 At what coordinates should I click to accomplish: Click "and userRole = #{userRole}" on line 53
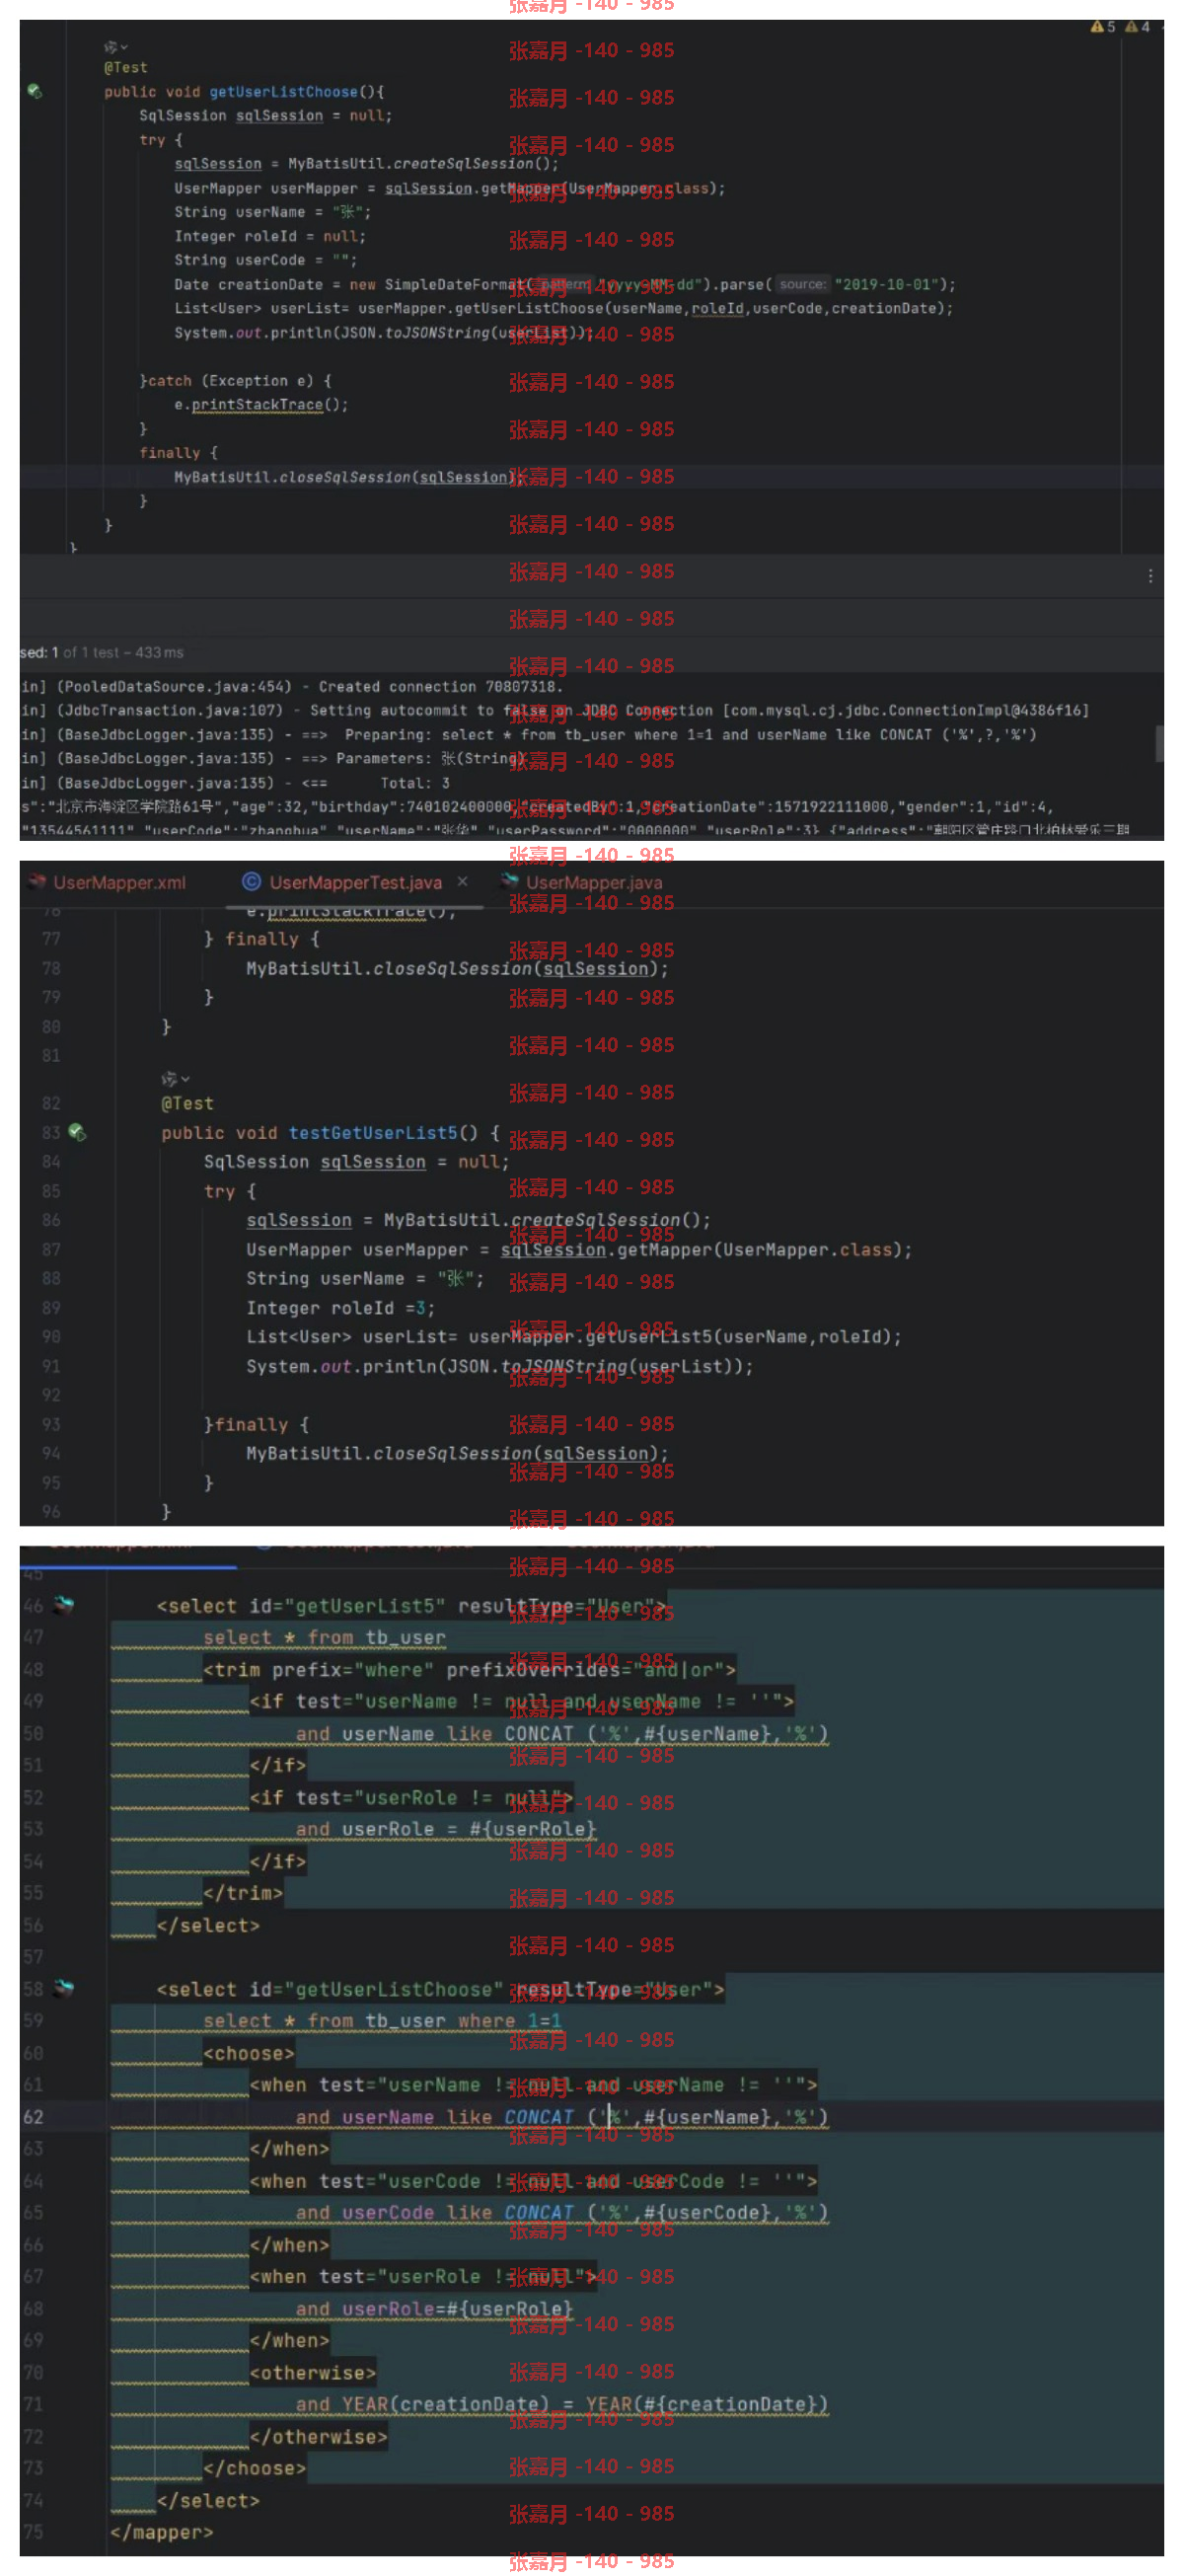click(x=446, y=1829)
